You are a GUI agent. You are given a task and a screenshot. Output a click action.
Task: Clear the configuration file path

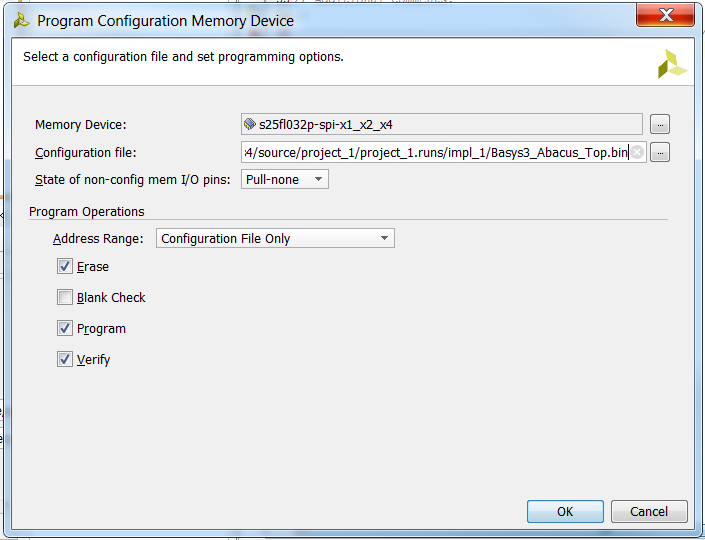pyautogui.click(x=637, y=152)
